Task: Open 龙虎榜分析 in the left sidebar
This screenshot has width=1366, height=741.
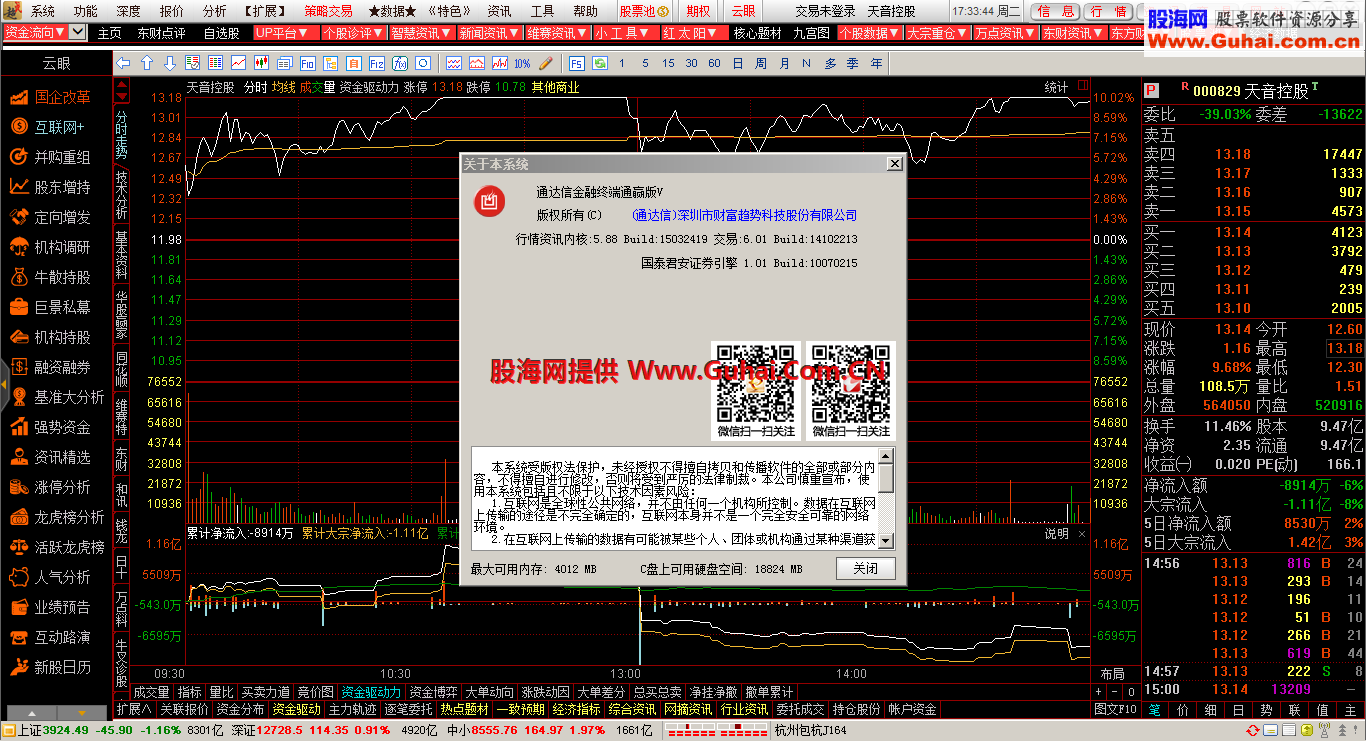Action: pos(56,517)
